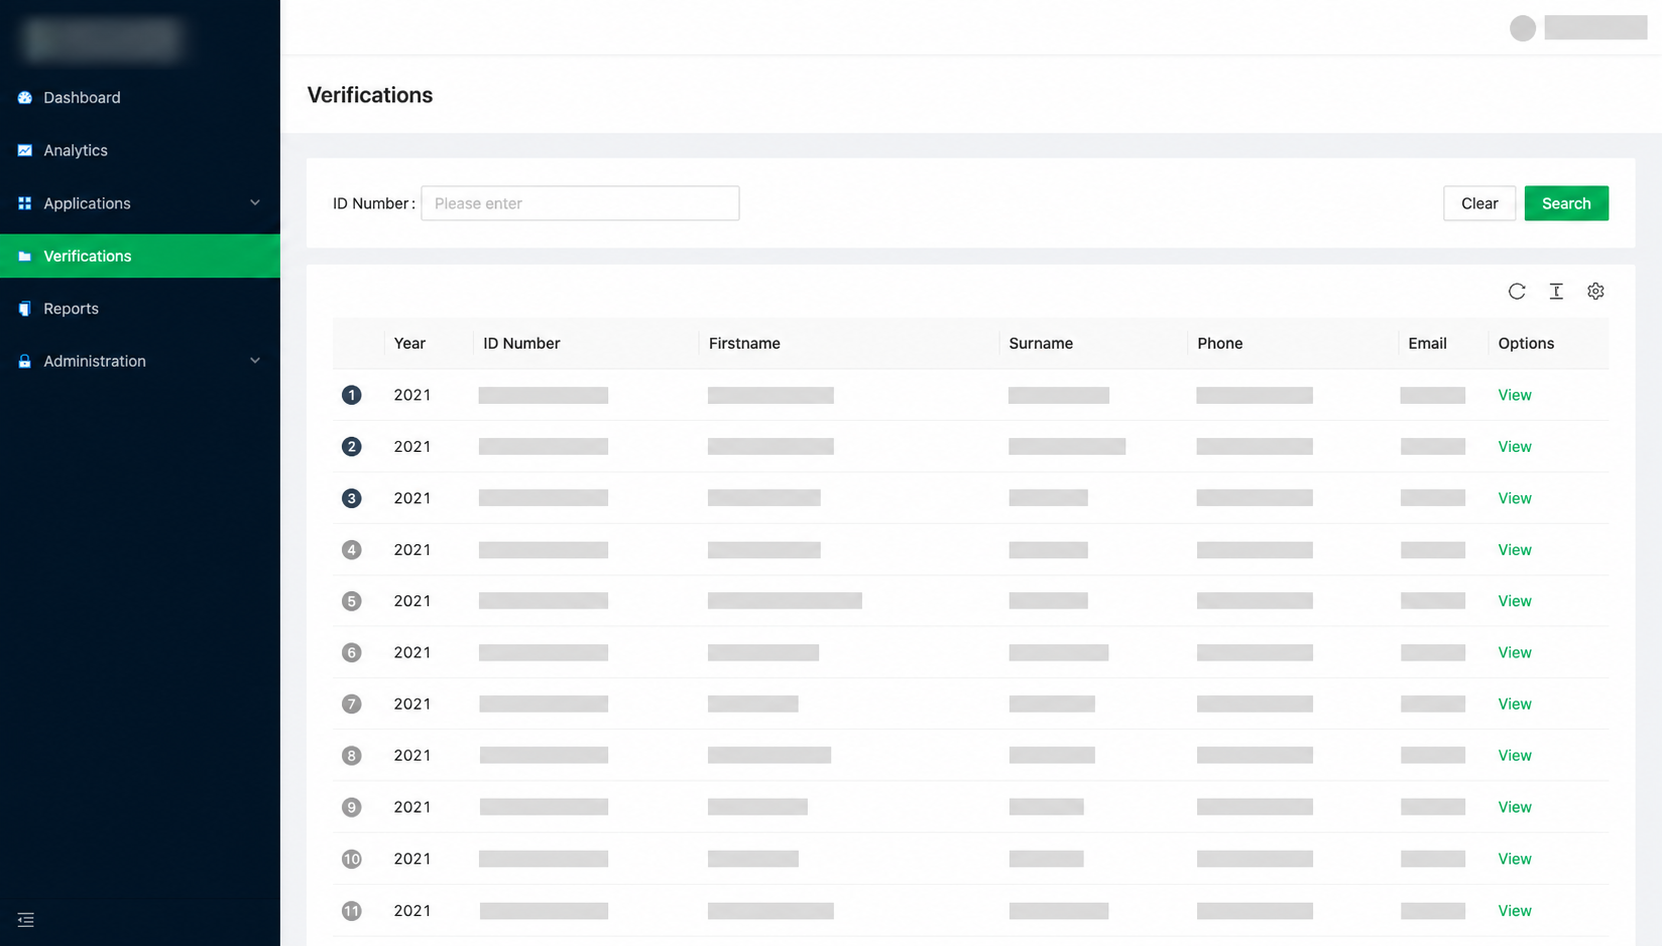The image size is (1662, 946).
Task: Open View link for row 11
Action: pos(1514,911)
